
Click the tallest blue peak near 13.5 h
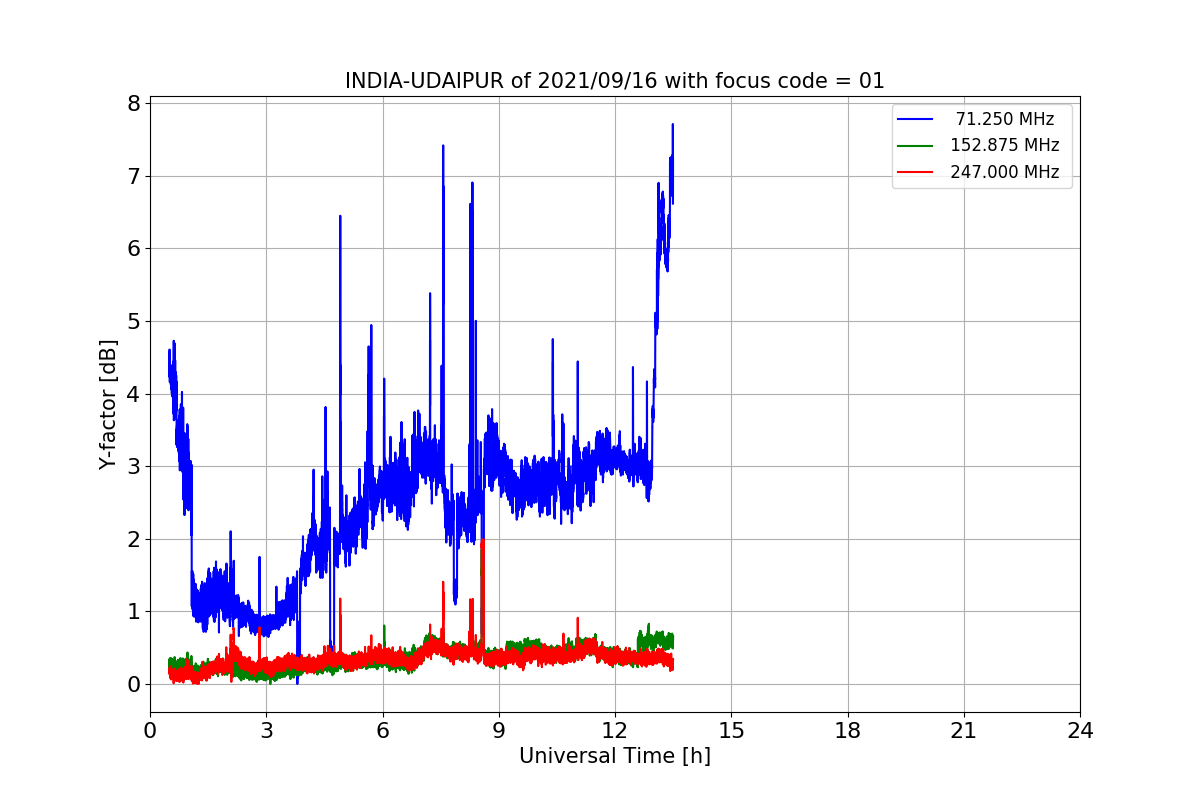point(672,125)
